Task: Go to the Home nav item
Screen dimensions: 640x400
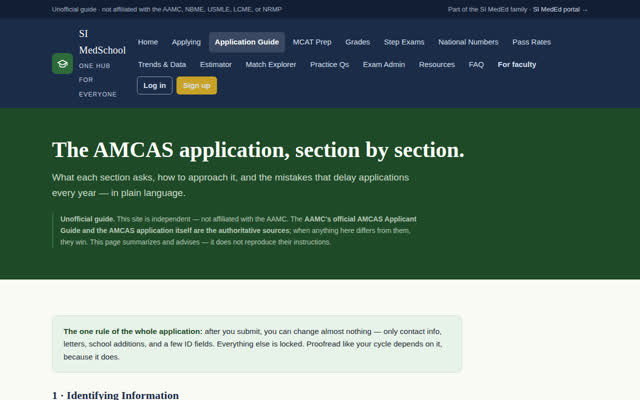Action: 148,42
